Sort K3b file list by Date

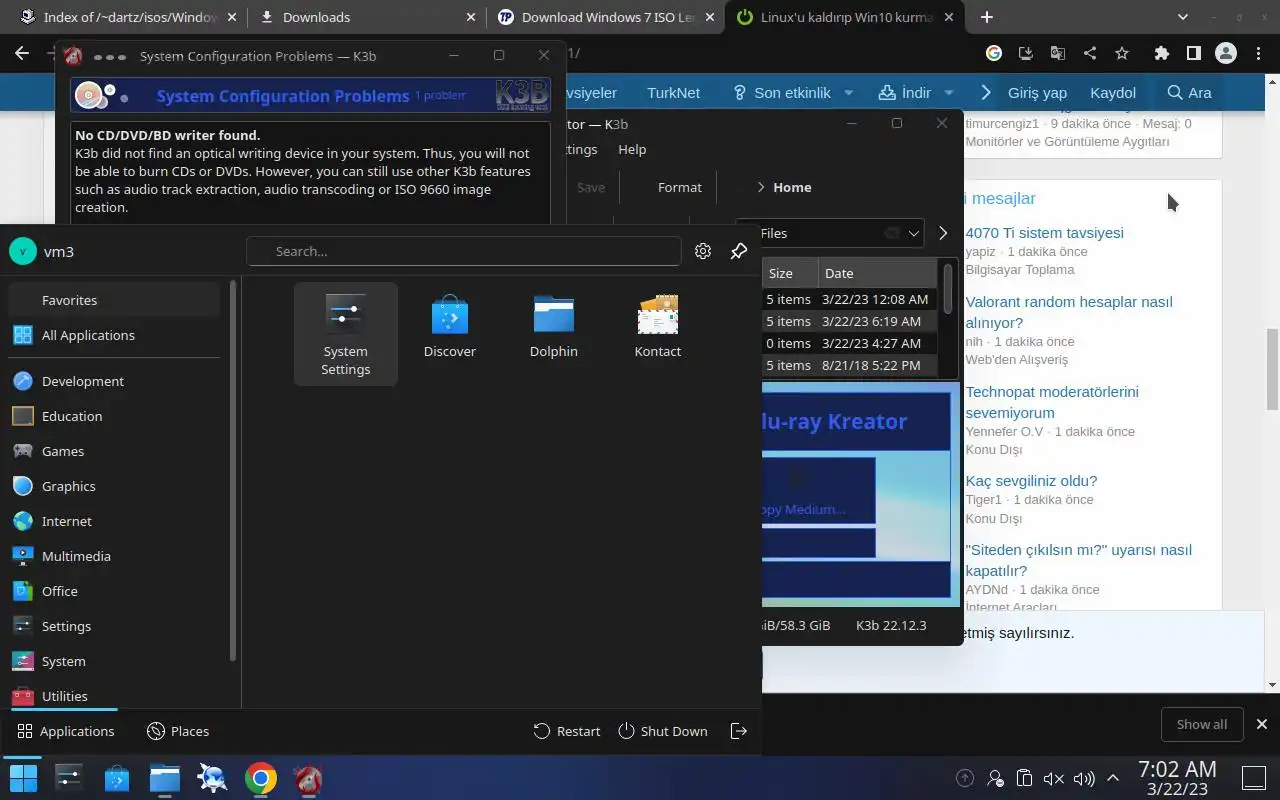[878, 273]
